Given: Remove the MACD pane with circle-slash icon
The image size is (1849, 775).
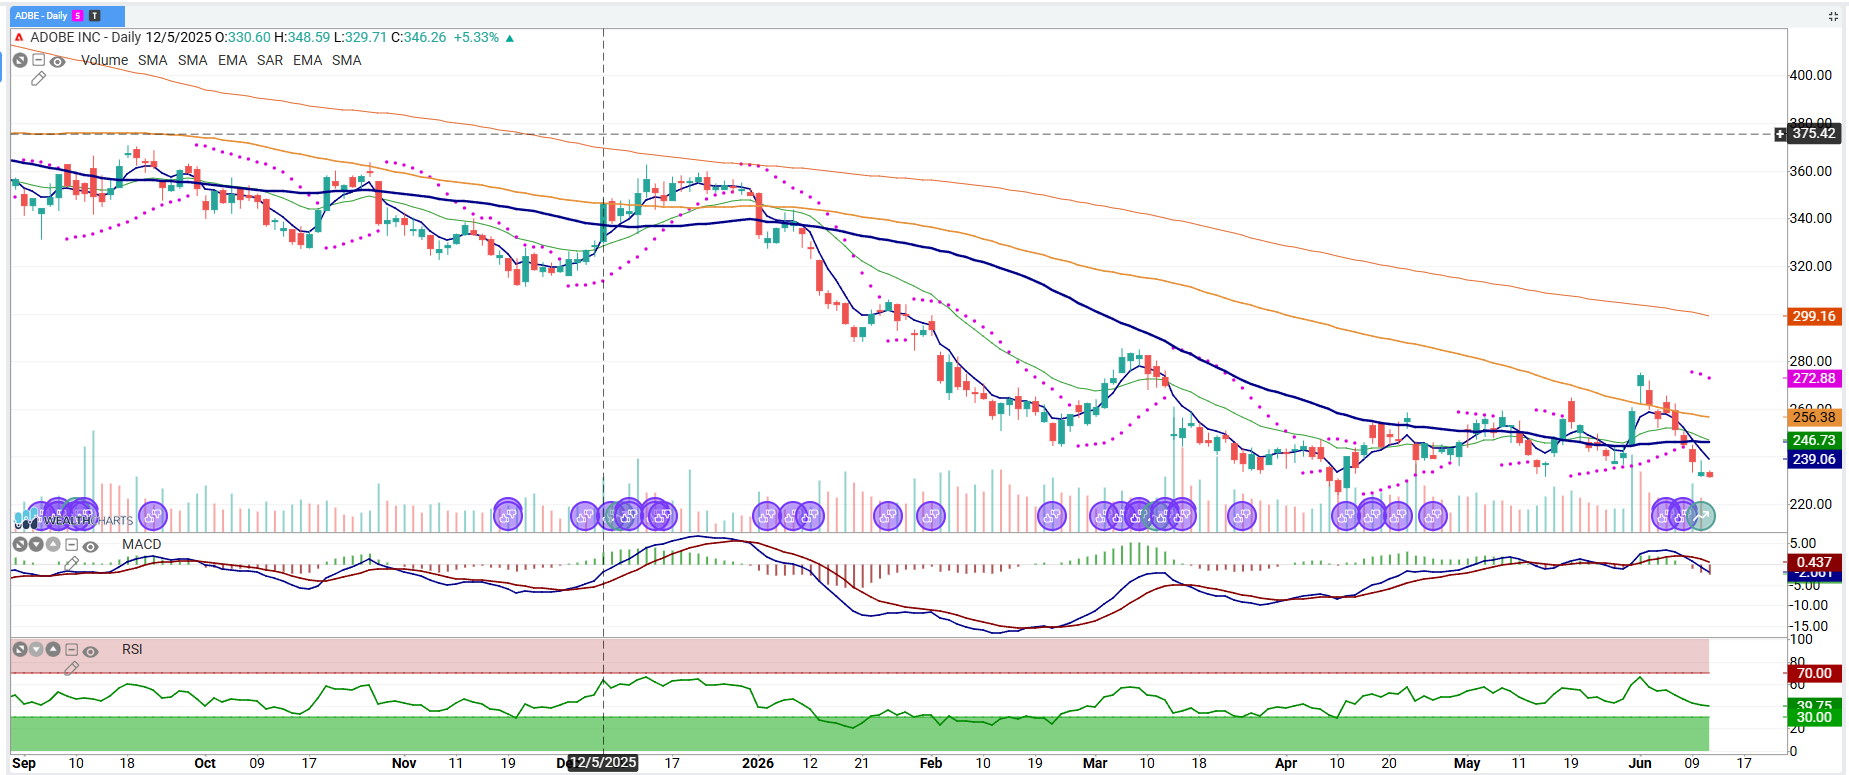Looking at the screenshot, I should [x=19, y=544].
